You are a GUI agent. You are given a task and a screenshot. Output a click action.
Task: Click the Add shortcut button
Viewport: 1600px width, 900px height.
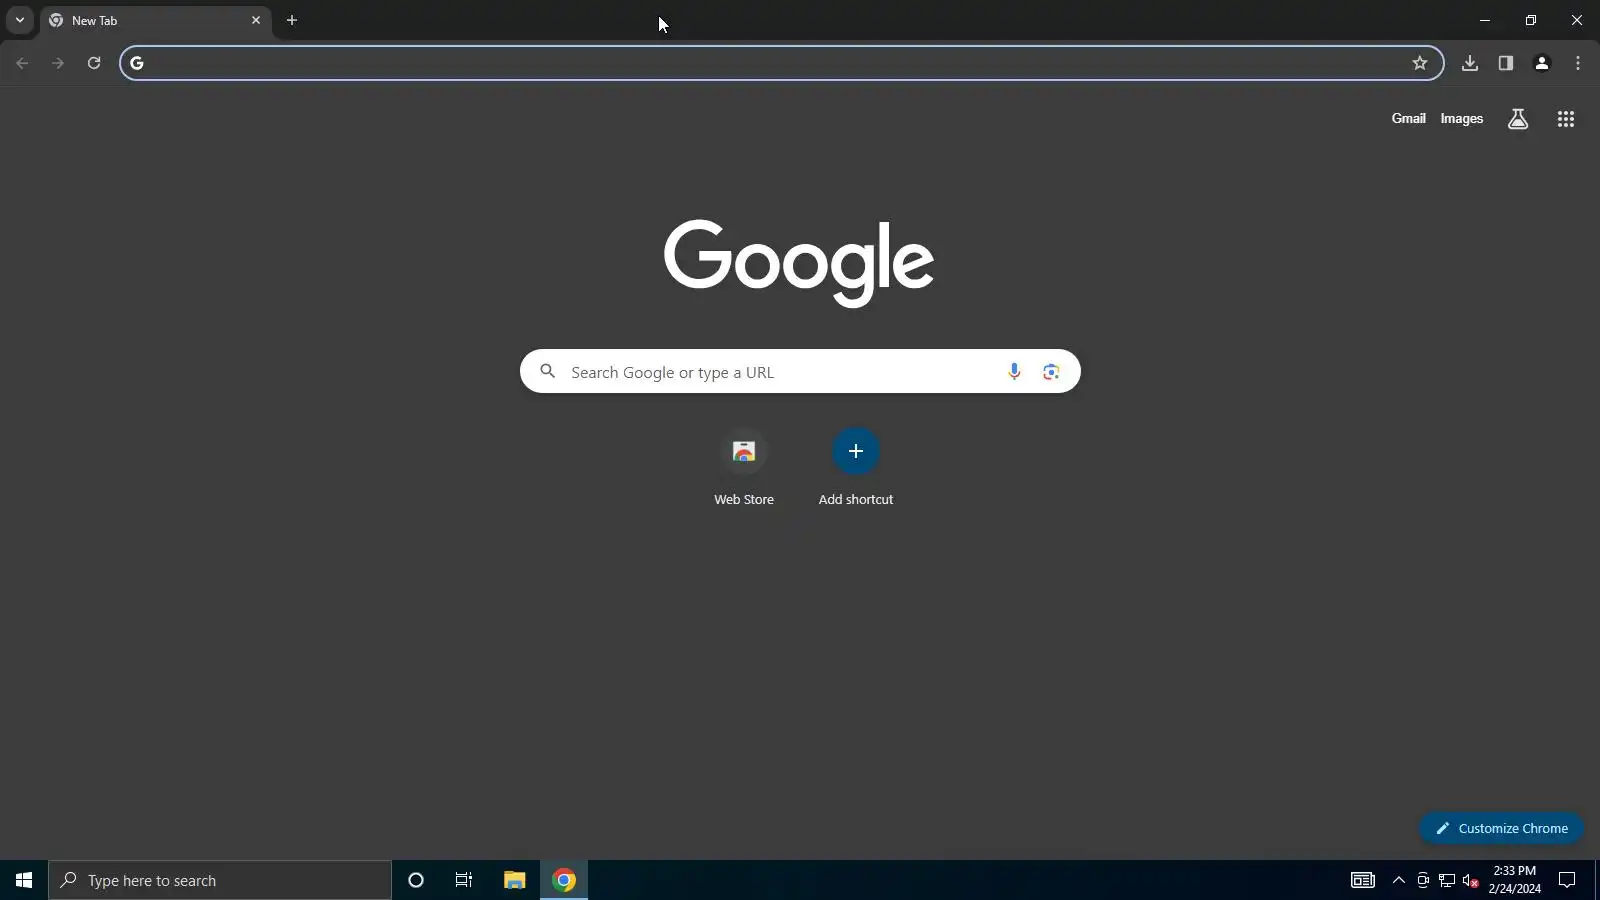point(856,468)
